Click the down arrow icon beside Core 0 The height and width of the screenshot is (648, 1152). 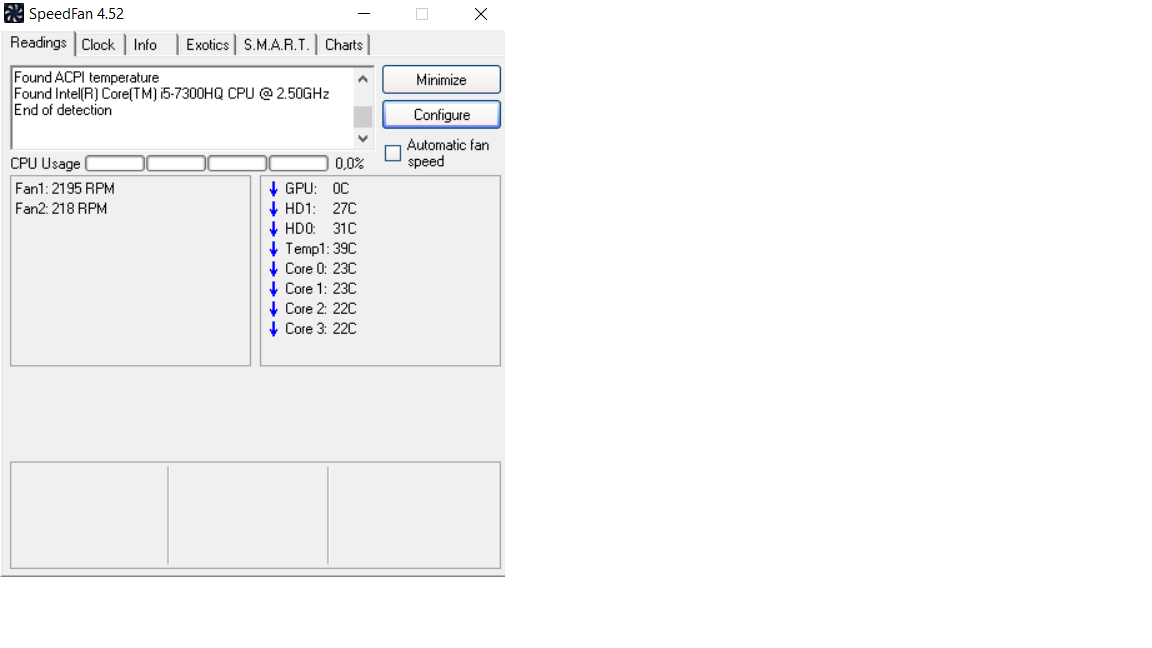tap(273, 269)
